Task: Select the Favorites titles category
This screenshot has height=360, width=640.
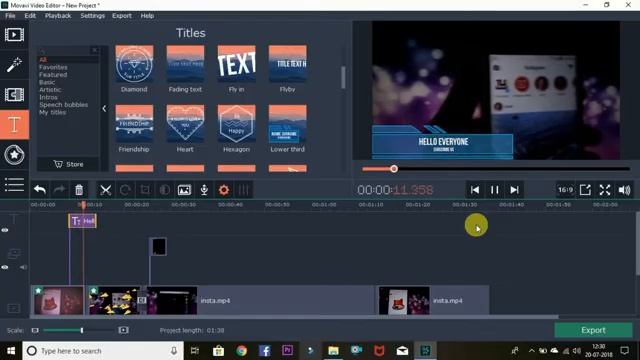Action: (x=53, y=67)
